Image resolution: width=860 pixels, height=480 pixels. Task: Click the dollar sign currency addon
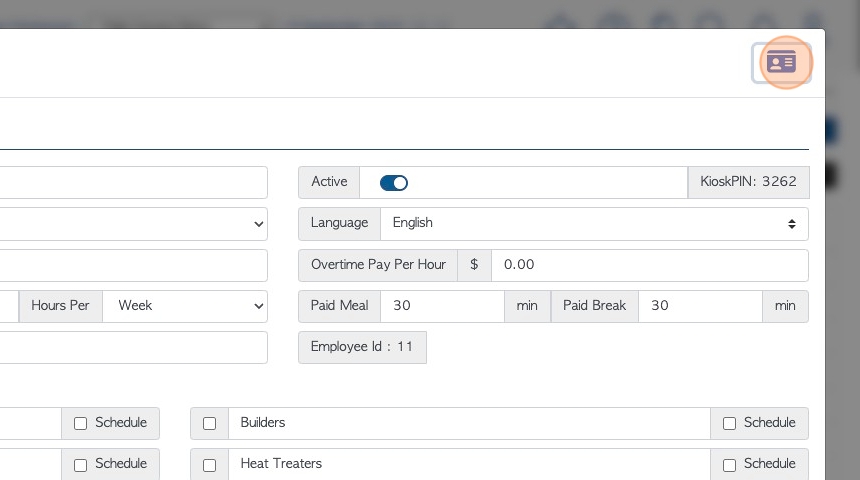click(x=474, y=265)
